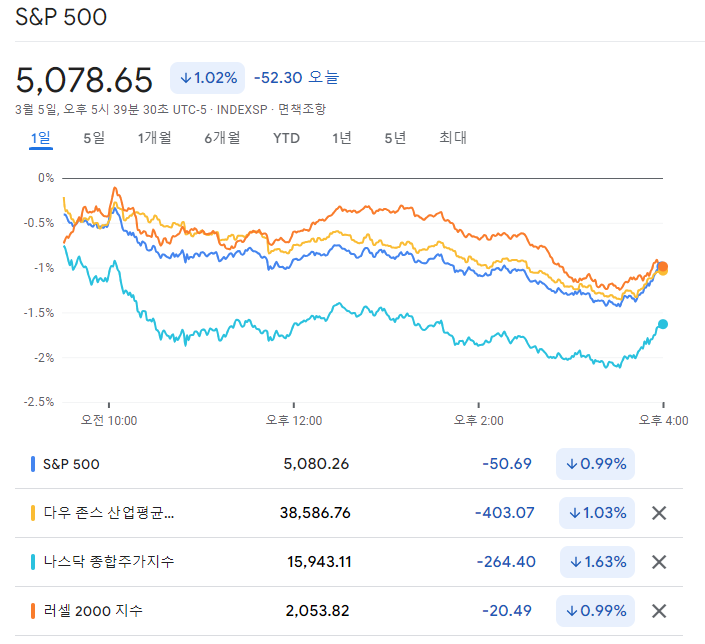
Task: Remove the 다우 존스 산업평균 comparison
Action: pos(659,513)
